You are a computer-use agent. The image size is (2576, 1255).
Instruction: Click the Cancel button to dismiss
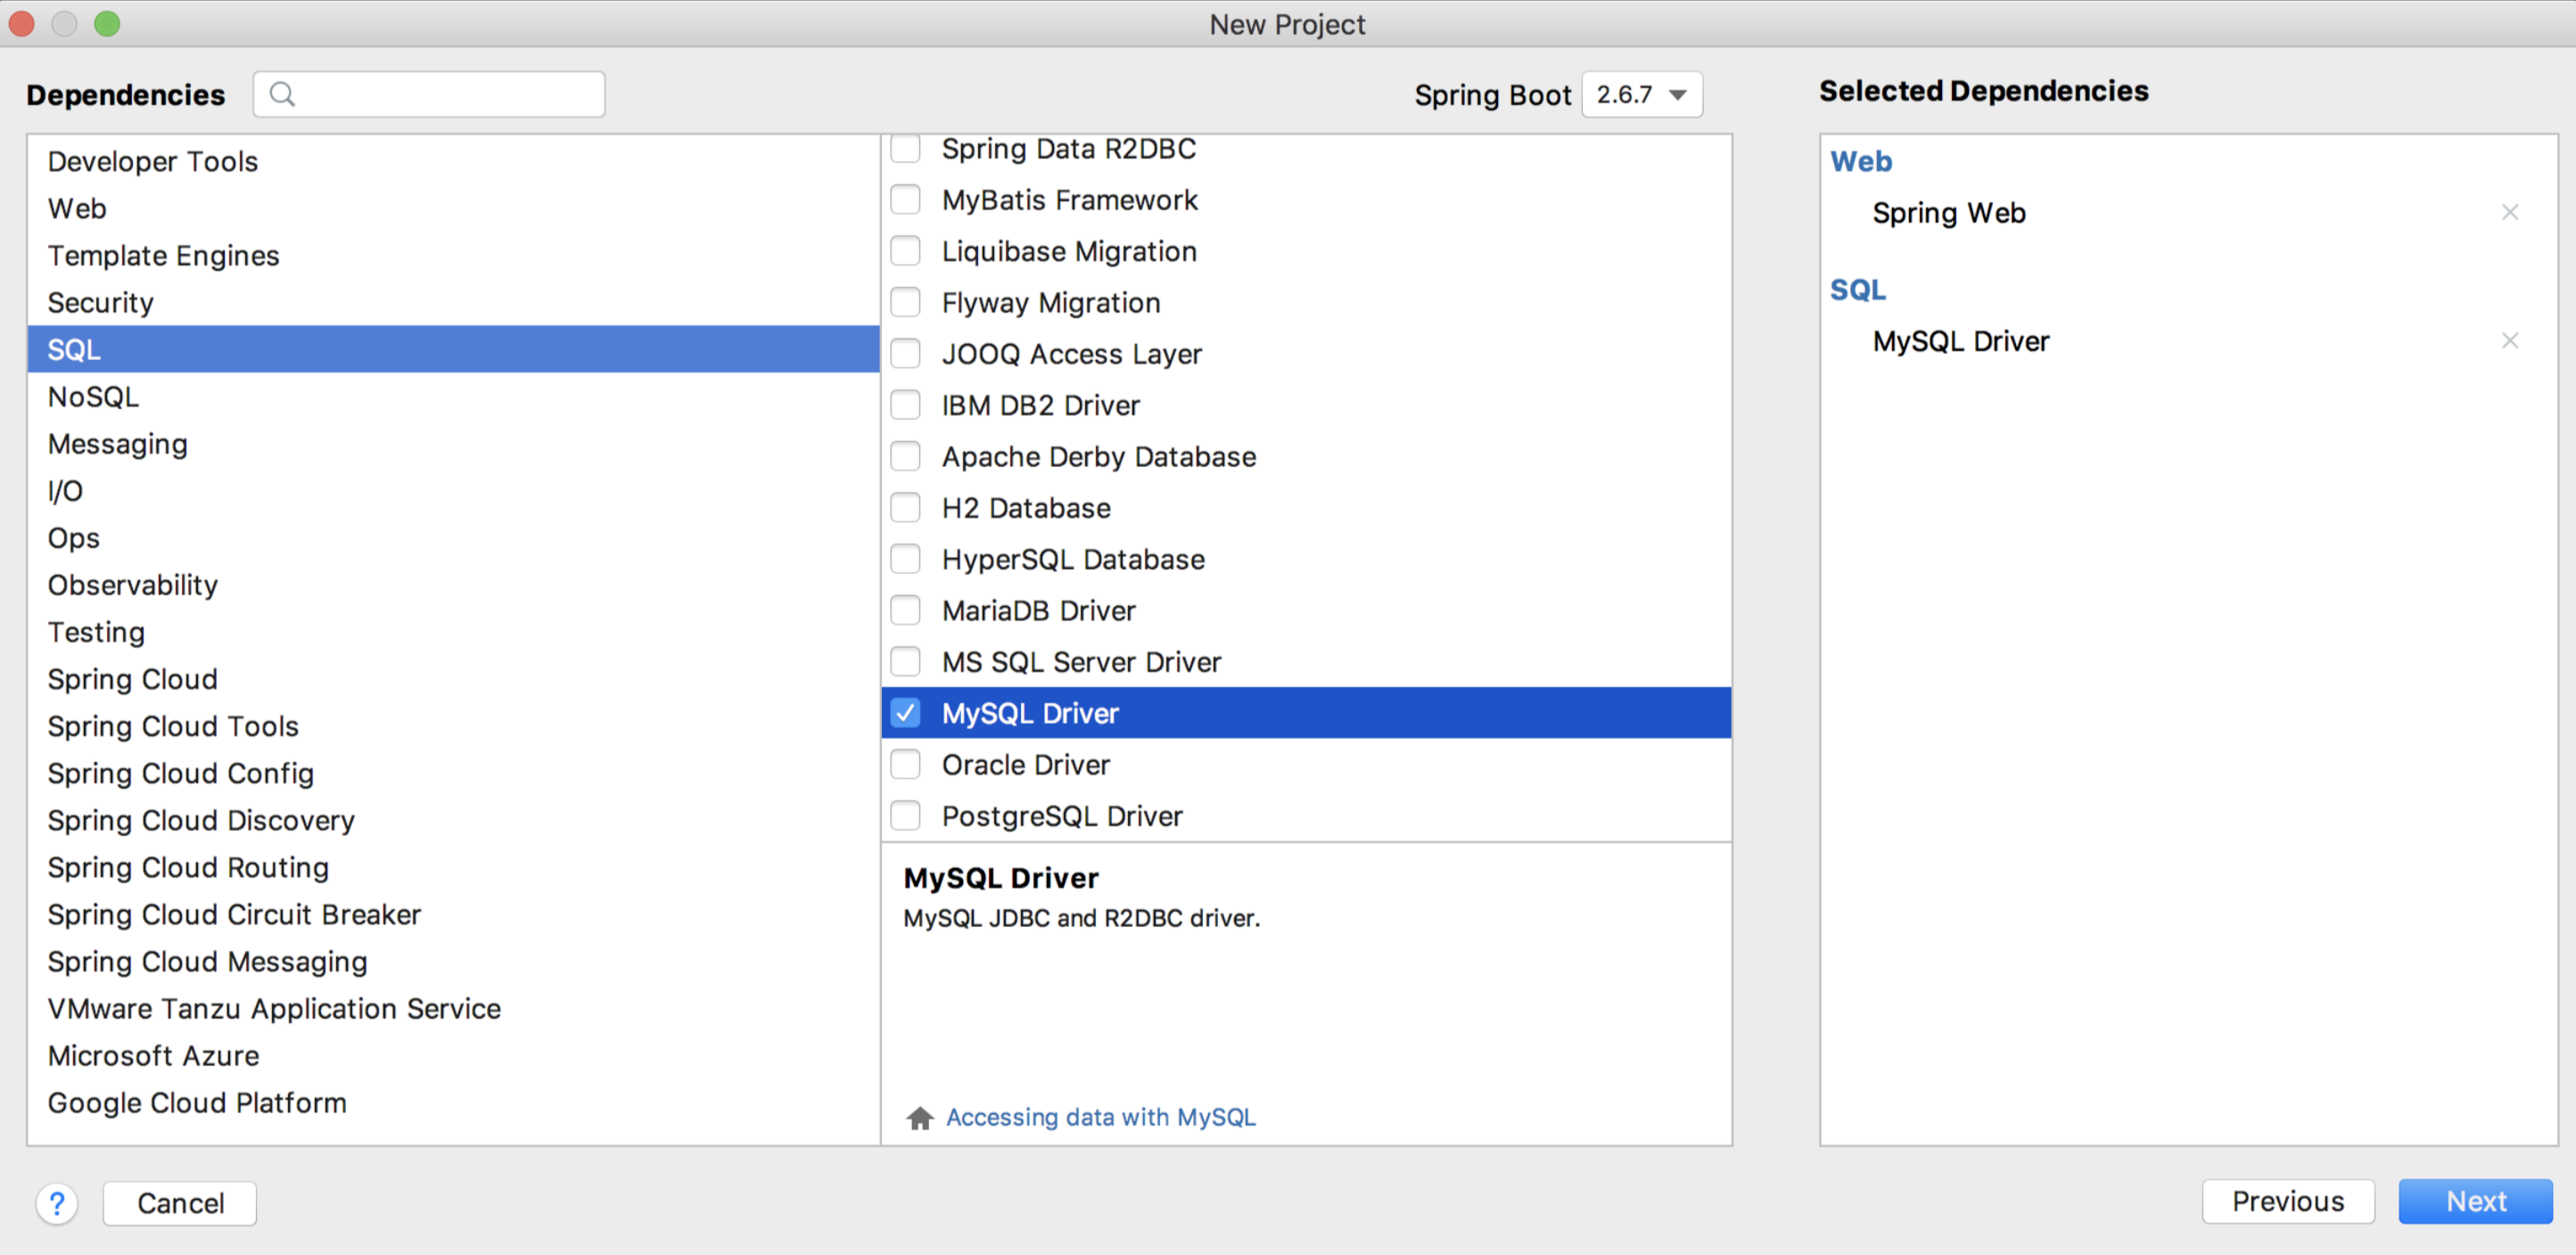click(183, 1201)
